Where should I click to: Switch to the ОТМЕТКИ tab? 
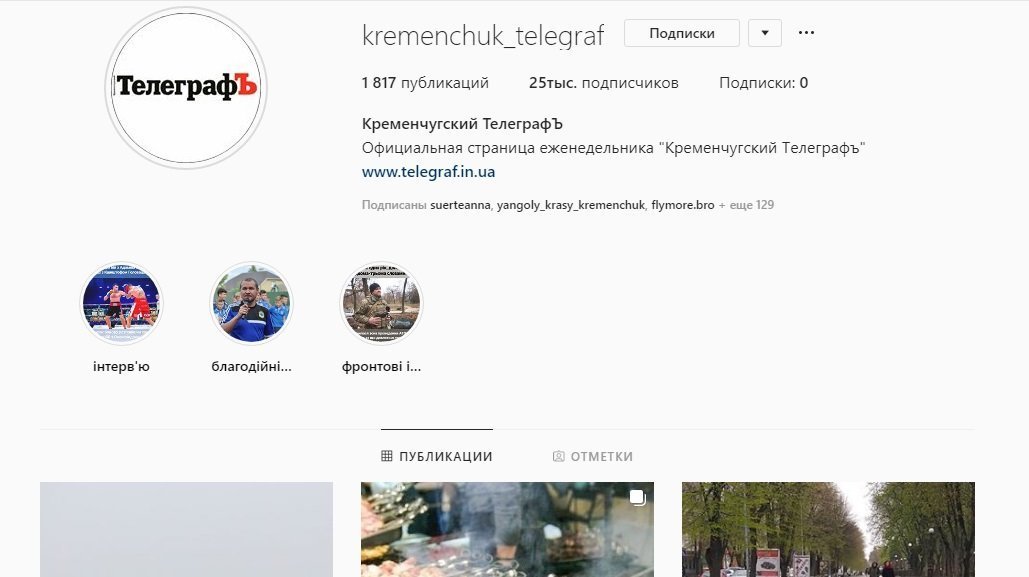(x=593, y=456)
